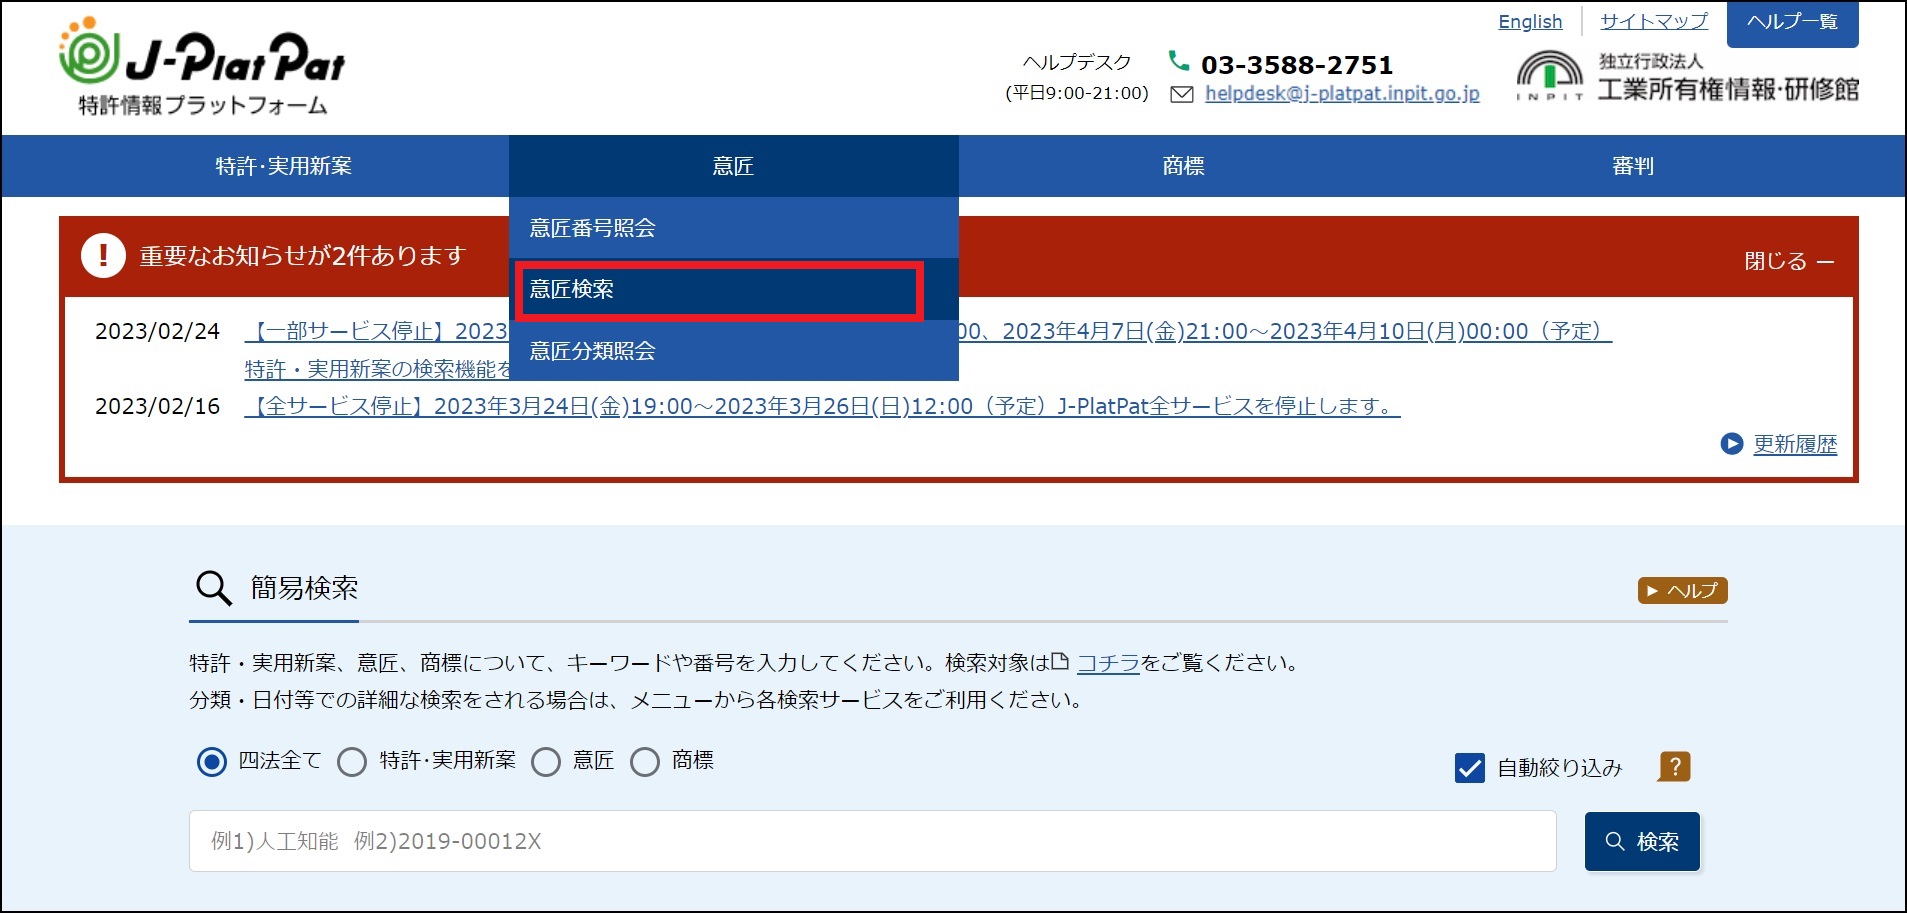Click the J-PlatPat logo
This screenshot has width=1907, height=913.
(x=201, y=67)
